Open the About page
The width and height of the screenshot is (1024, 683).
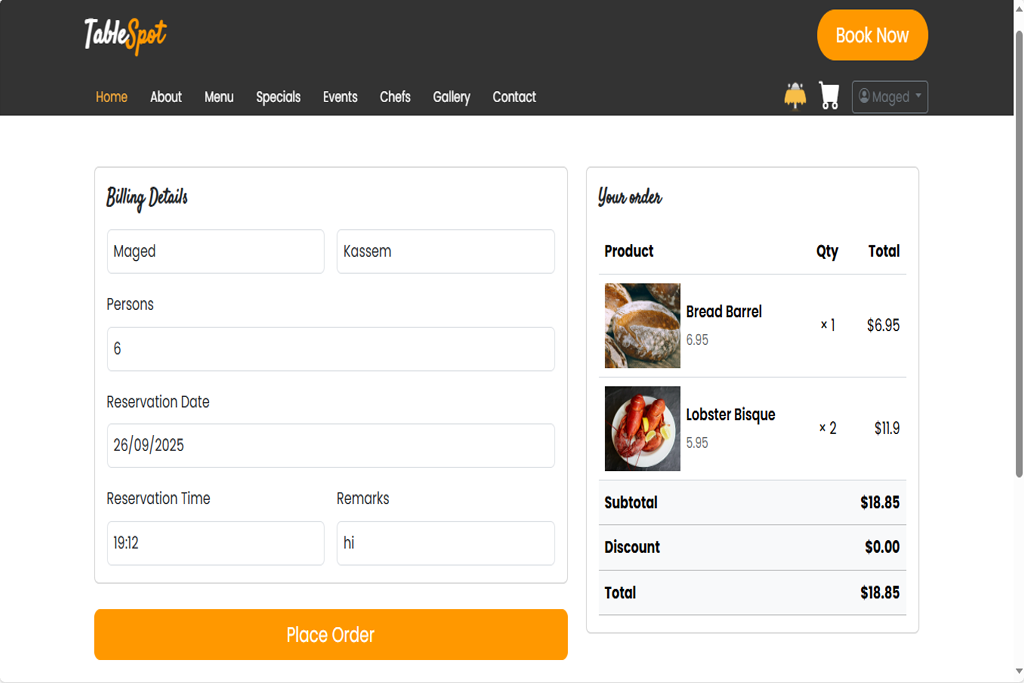tap(166, 97)
